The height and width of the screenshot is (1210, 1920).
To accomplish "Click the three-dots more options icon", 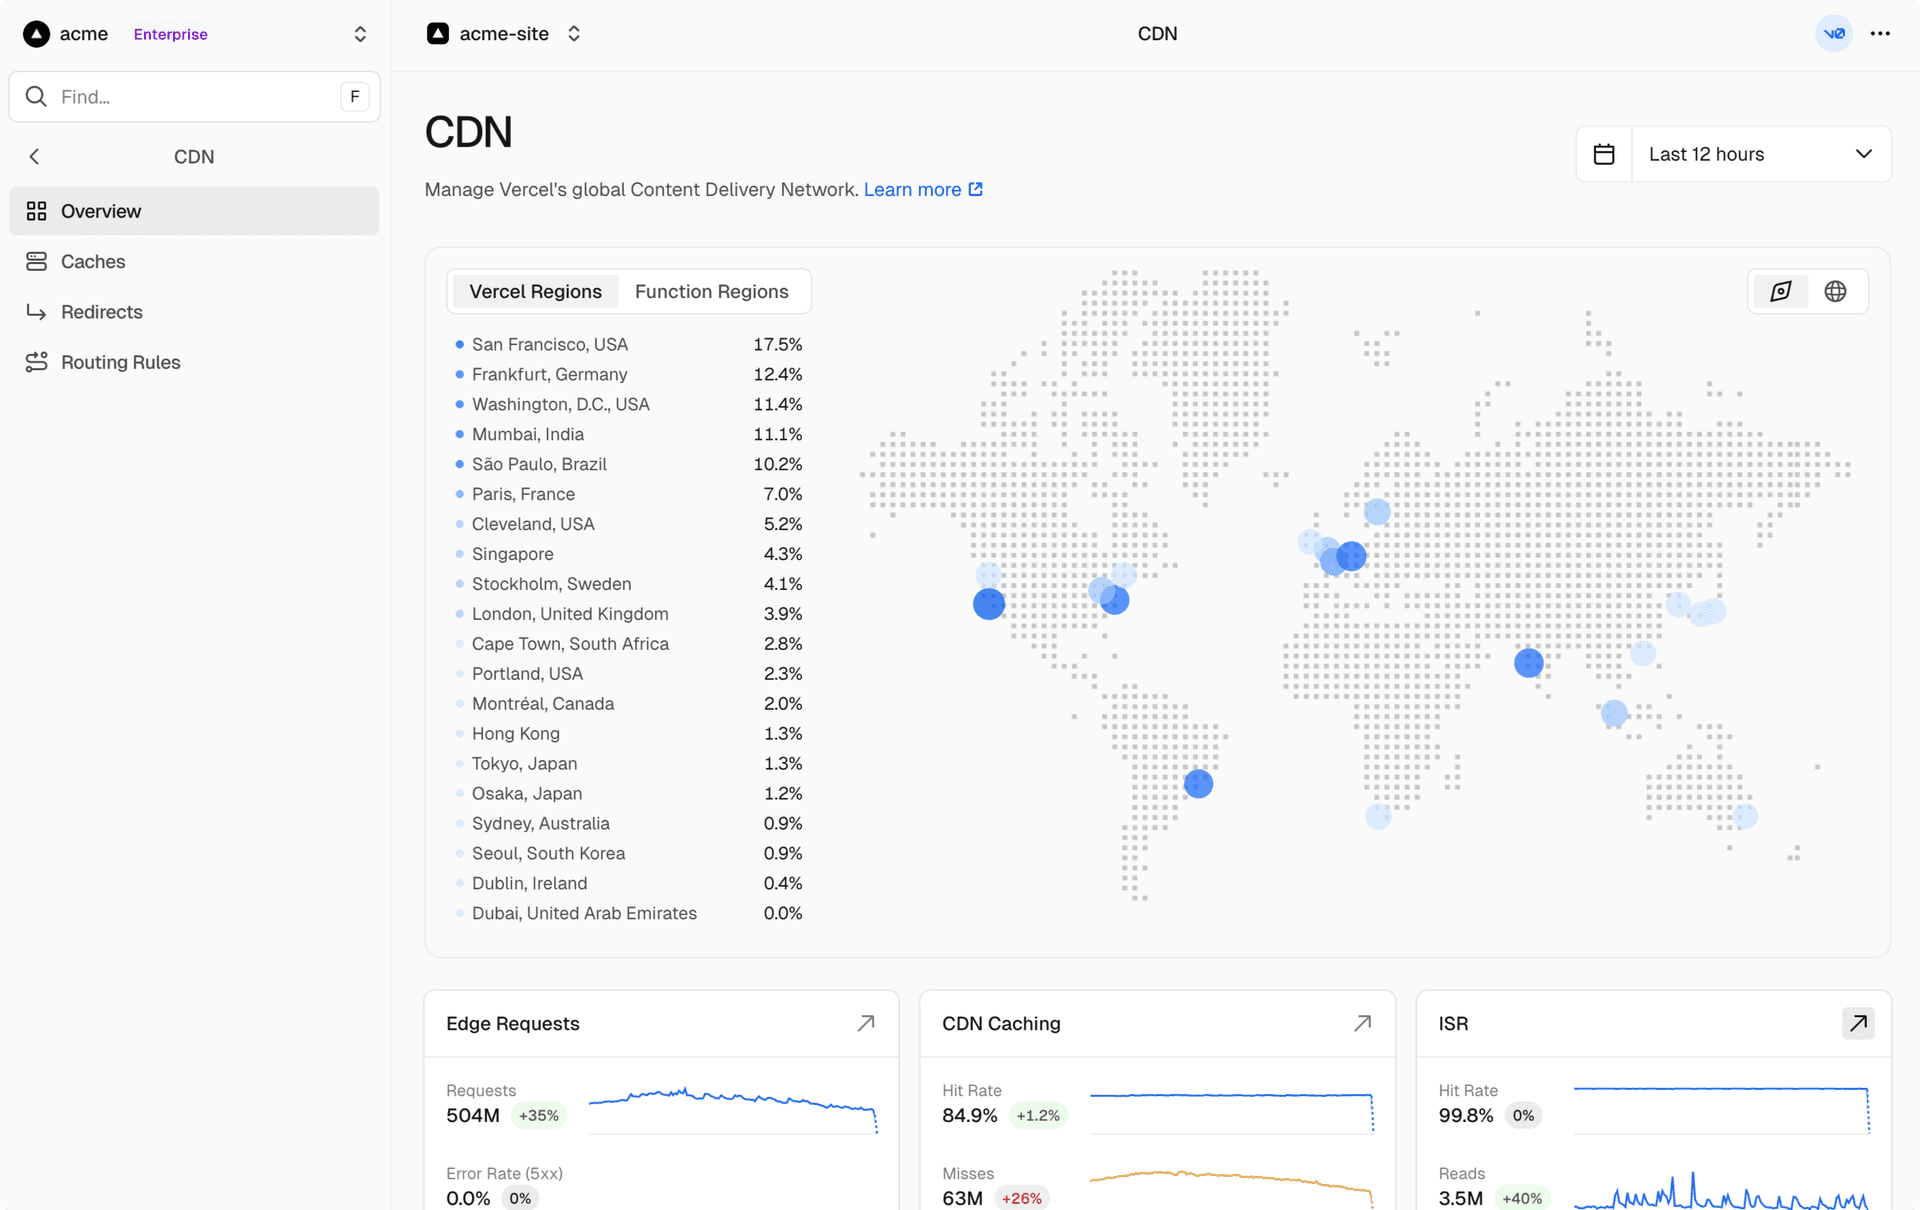I will pos(1880,33).
